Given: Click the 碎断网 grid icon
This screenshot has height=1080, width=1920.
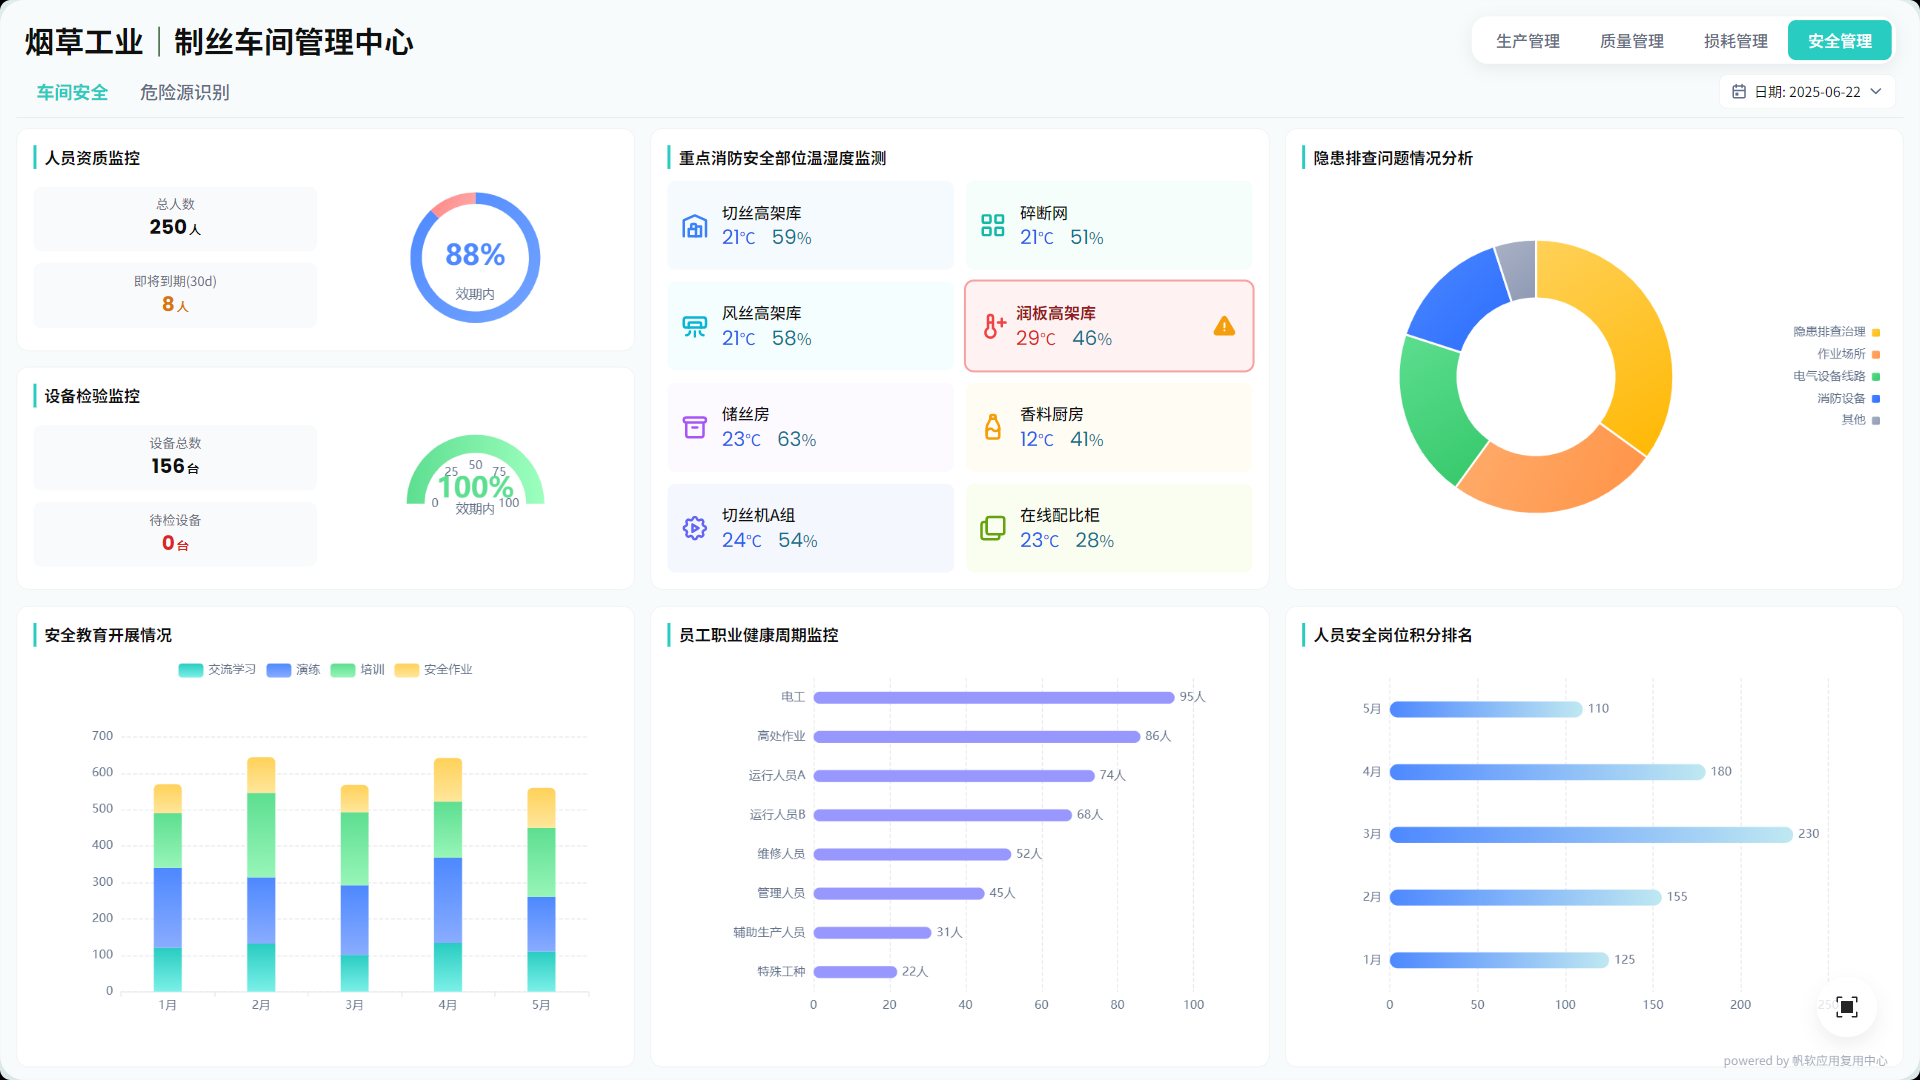Looking at the screenshot, I should [x=992, y=225].
